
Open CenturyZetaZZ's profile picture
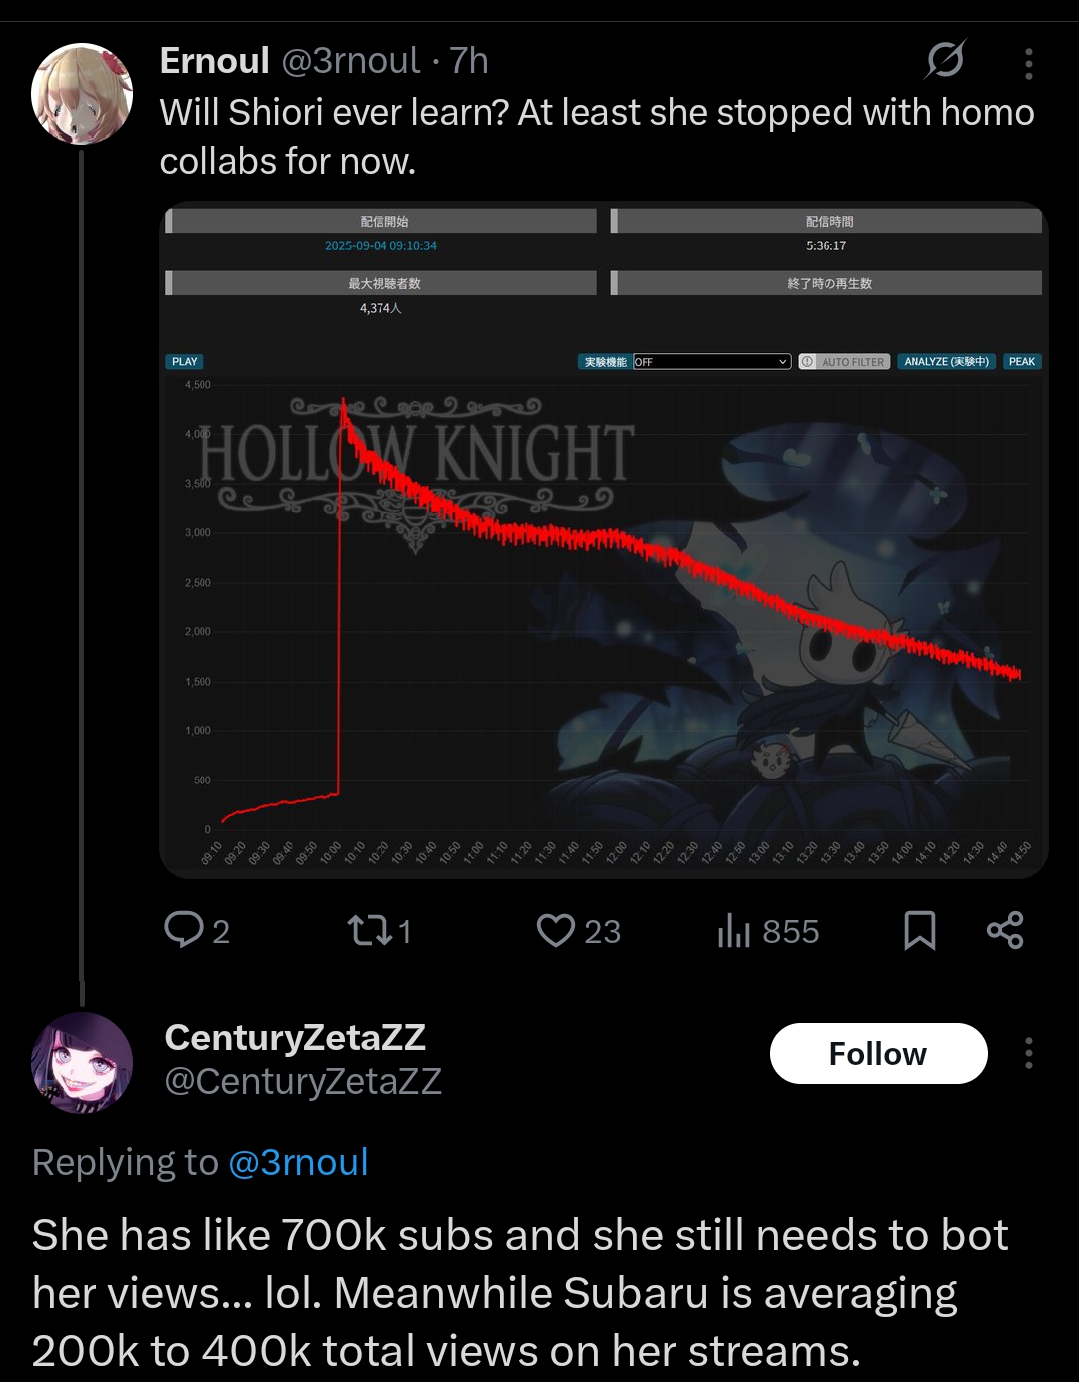click(82, 1062)
